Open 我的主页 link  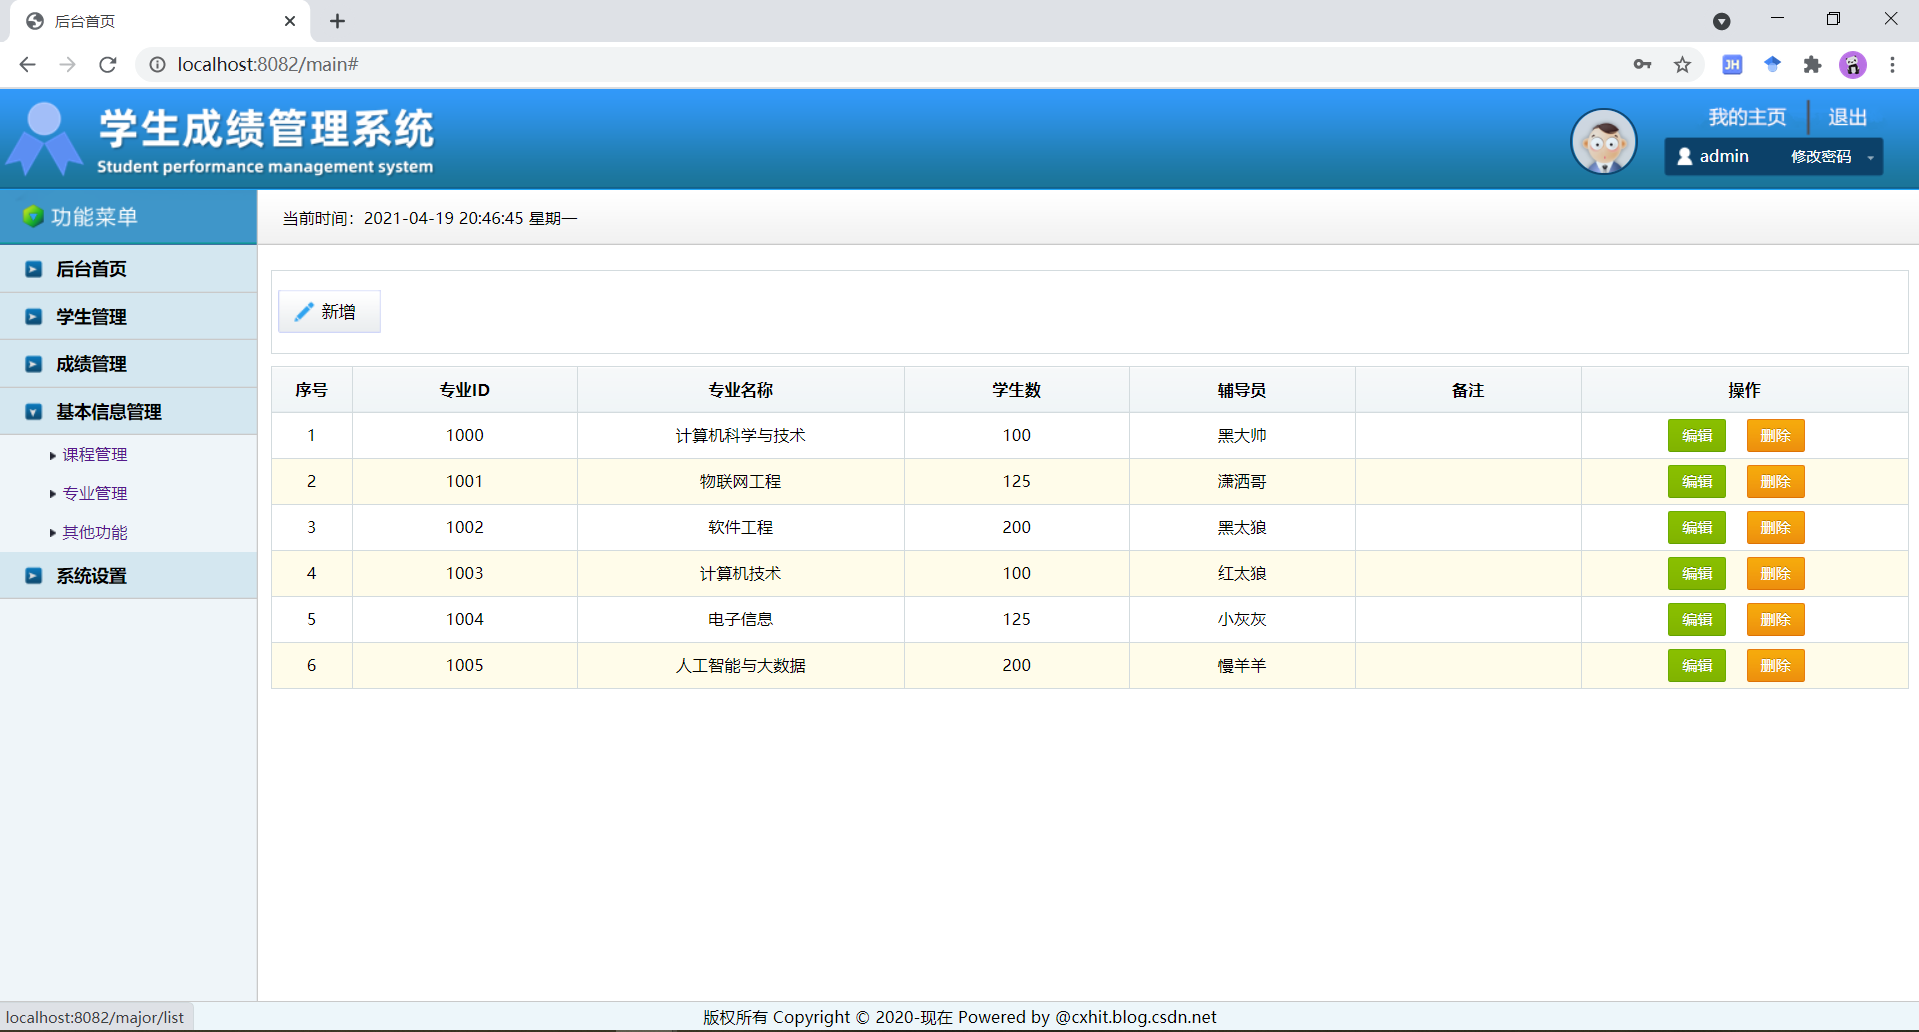click(x=1746, y=117)
